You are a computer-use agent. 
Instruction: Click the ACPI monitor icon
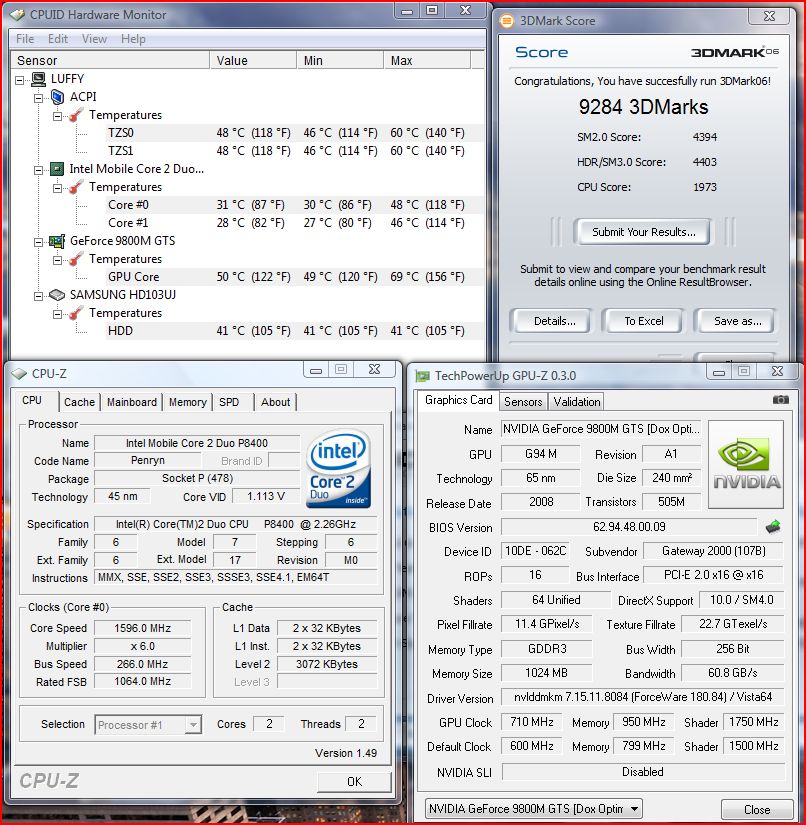(57, 97)
